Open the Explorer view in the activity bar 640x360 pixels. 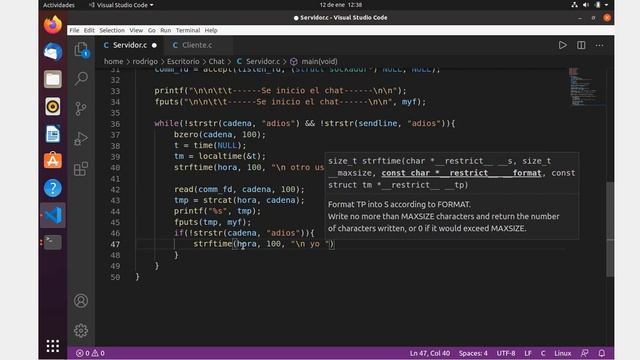[x=81, y=50]
